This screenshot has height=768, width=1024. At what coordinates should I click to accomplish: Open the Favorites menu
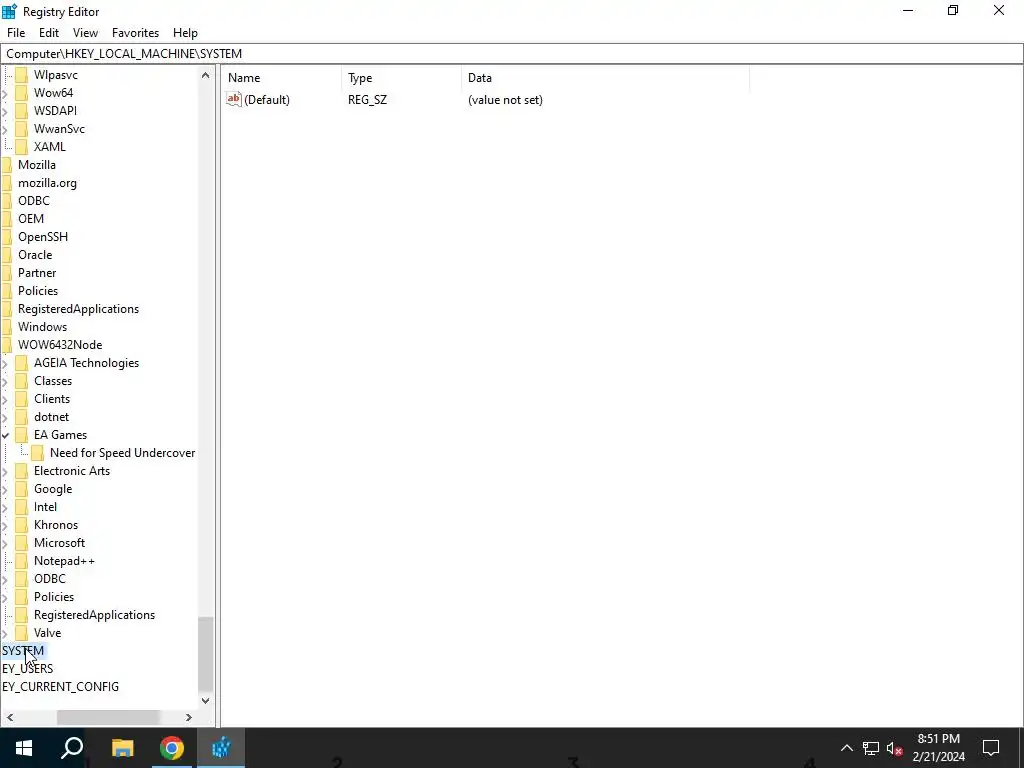[x=135, y=33]
